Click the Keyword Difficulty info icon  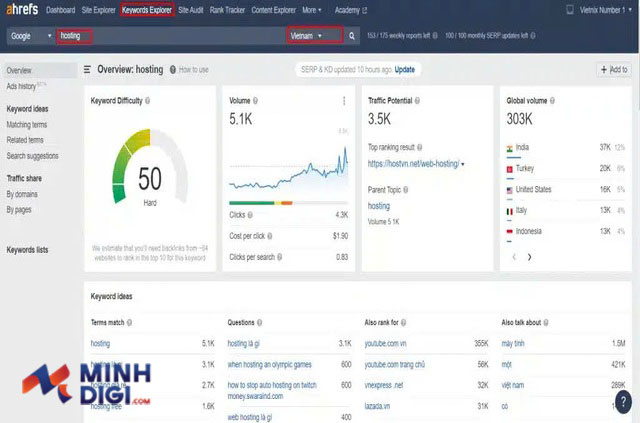pyautogui.click(x=148, y=100)
